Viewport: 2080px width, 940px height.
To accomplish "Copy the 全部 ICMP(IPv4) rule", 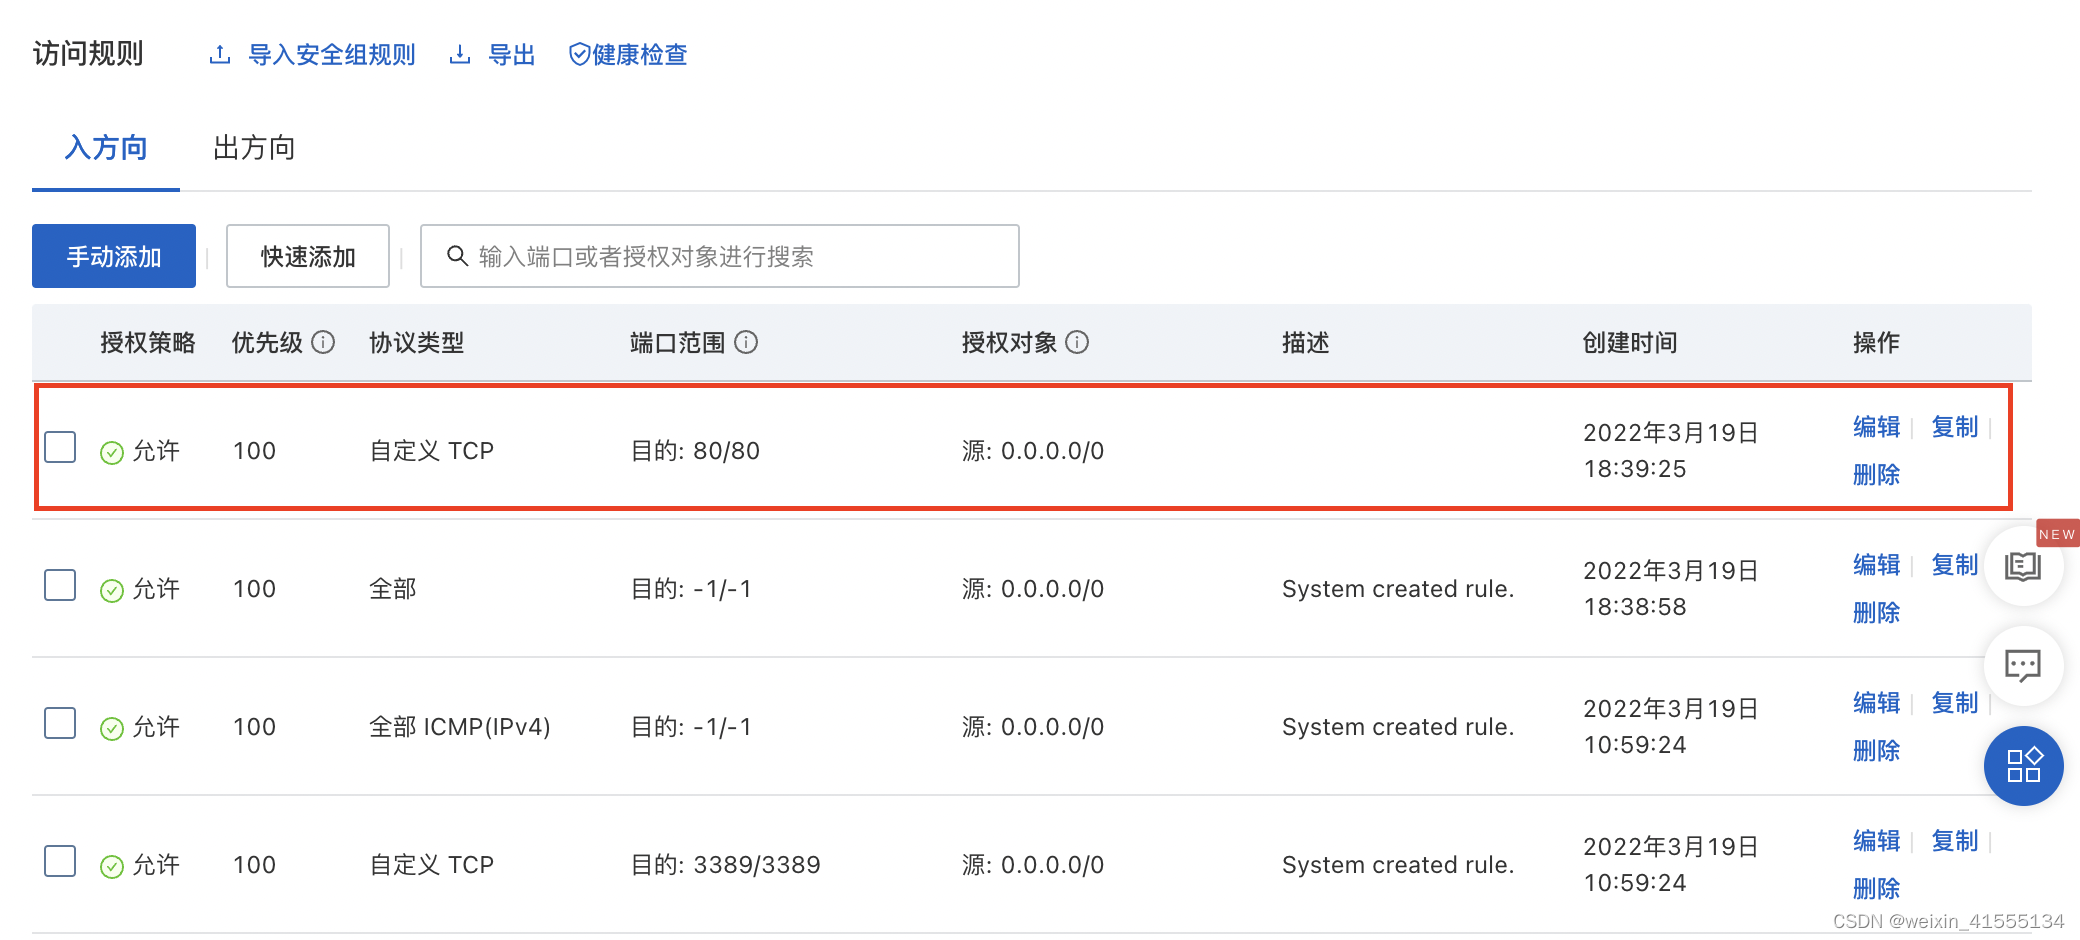I will click(1955, 703).
